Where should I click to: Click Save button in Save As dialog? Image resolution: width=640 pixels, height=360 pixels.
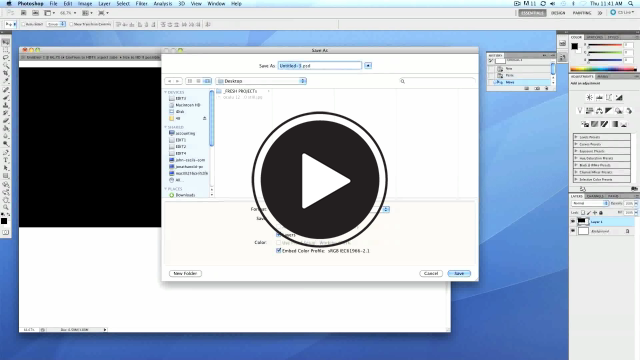459,273
